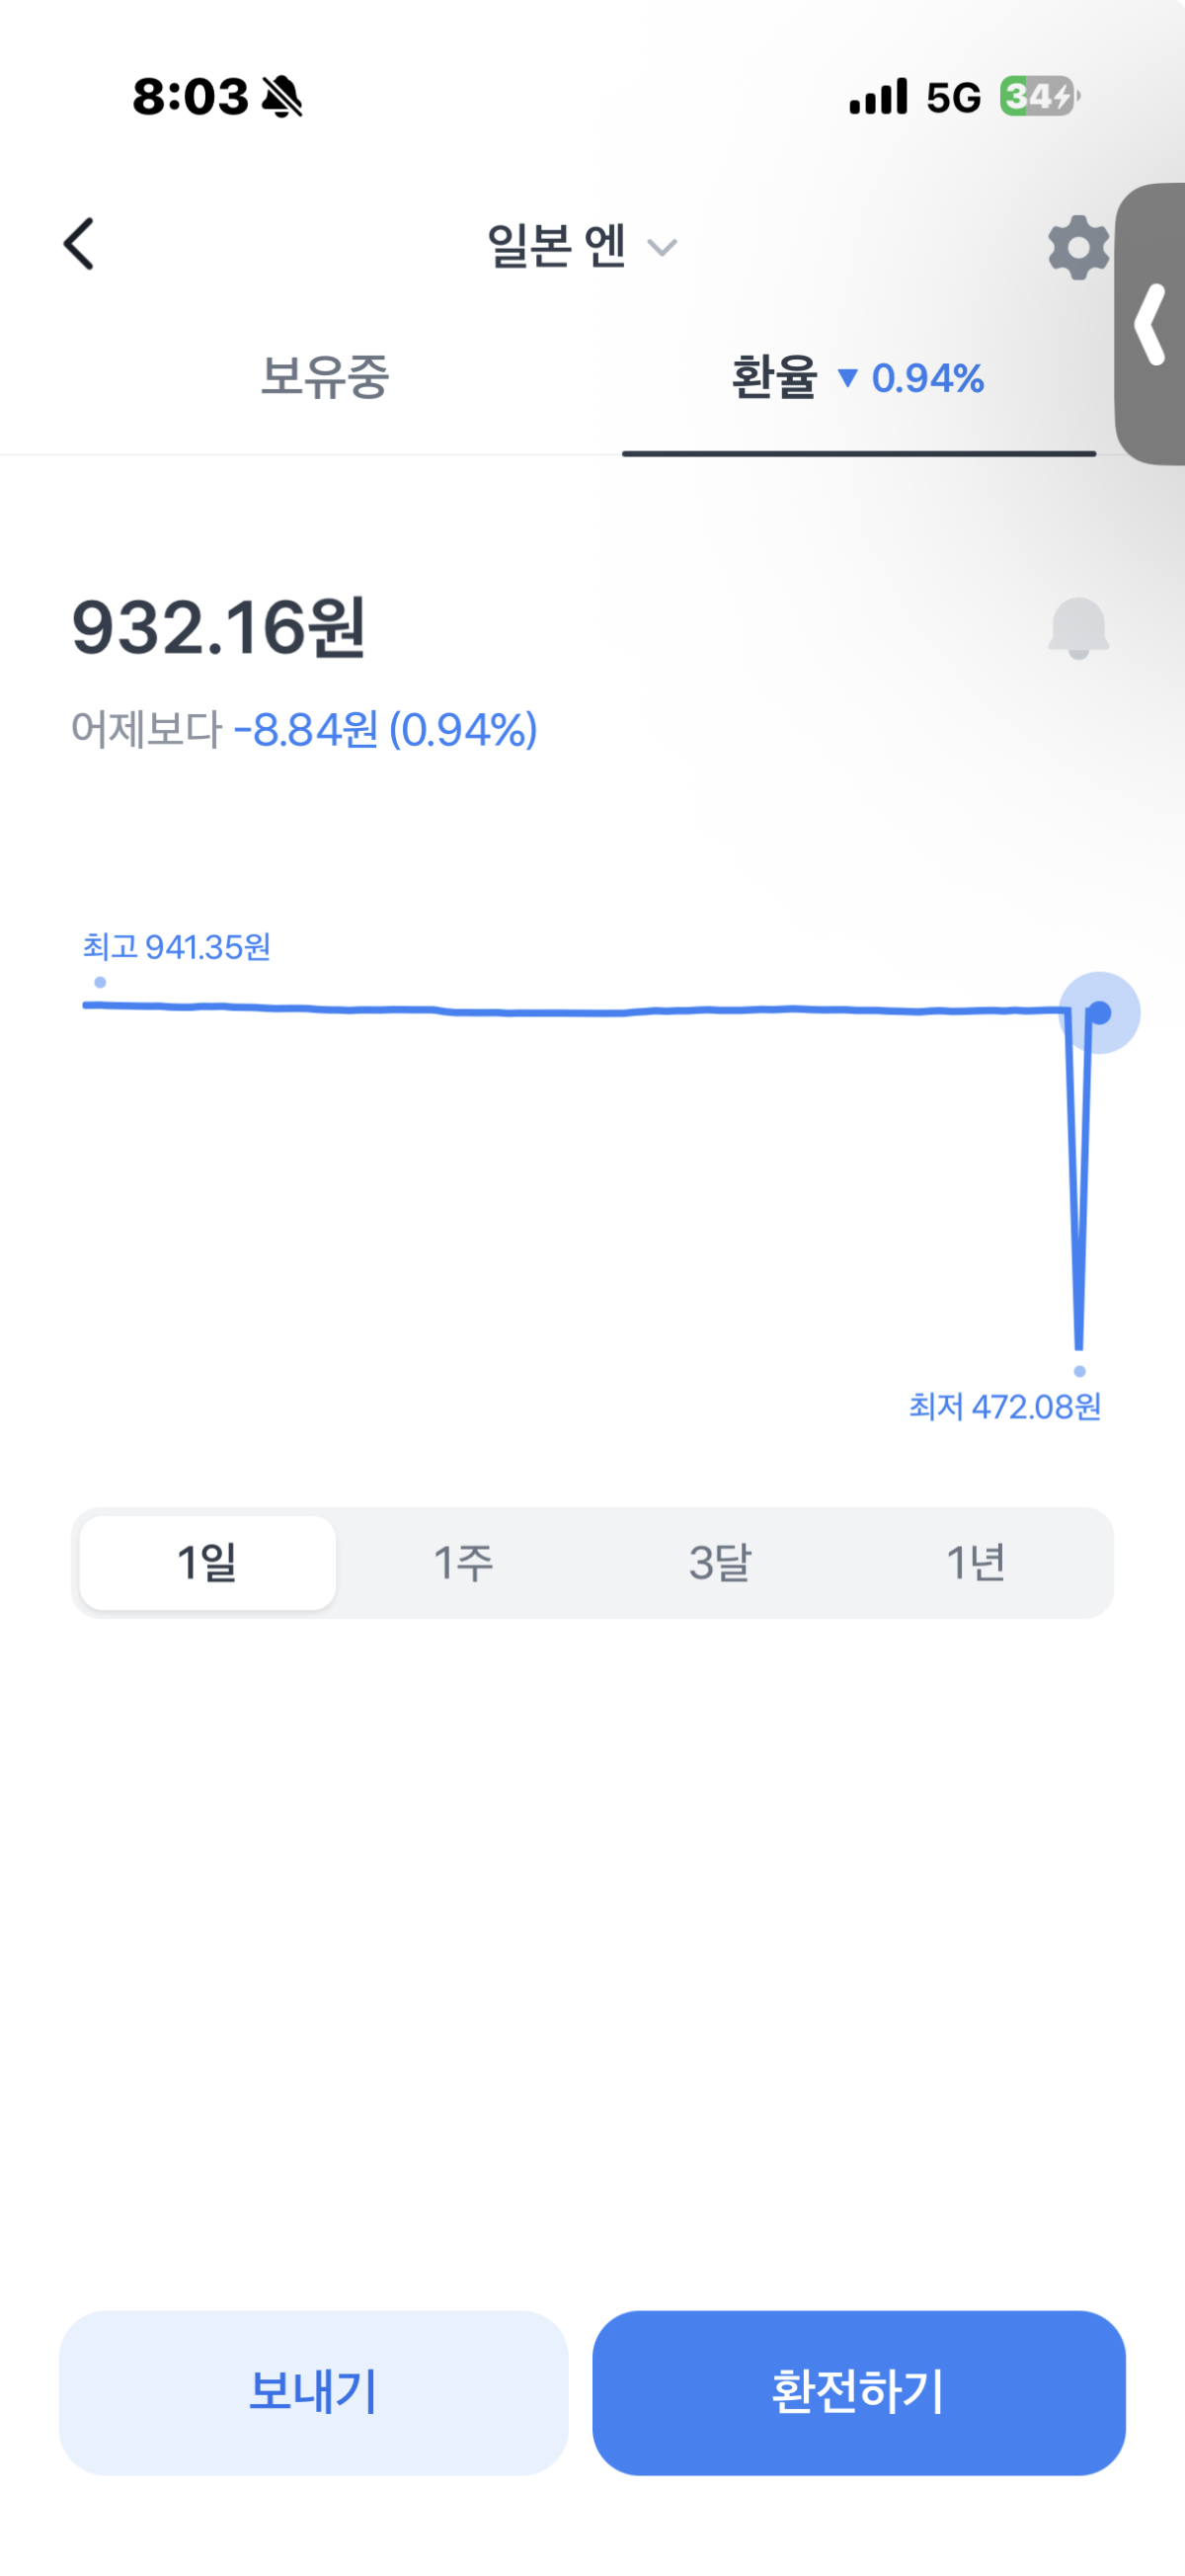Switch chart range to 1년
The height and width of the screenshot is (2576, 1185).
click(x=976, y=1562)
